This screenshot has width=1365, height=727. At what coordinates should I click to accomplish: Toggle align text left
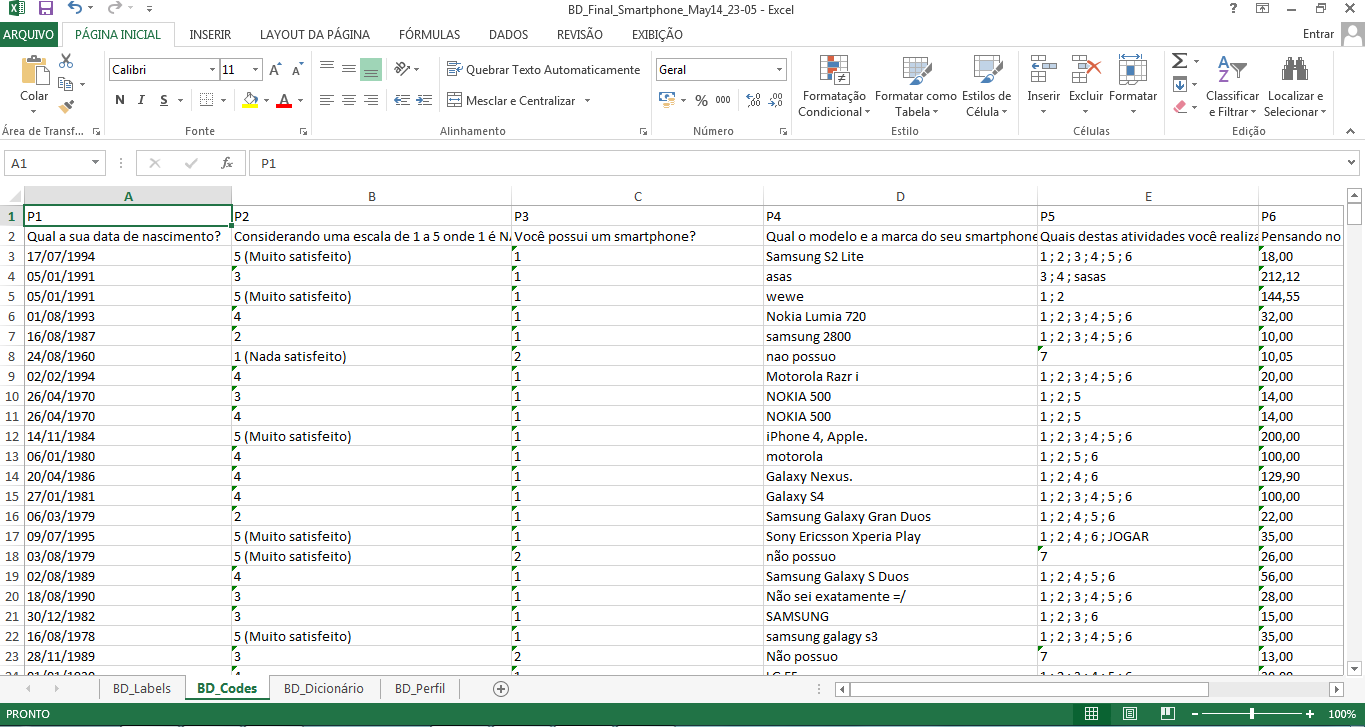tap(327, 100)
